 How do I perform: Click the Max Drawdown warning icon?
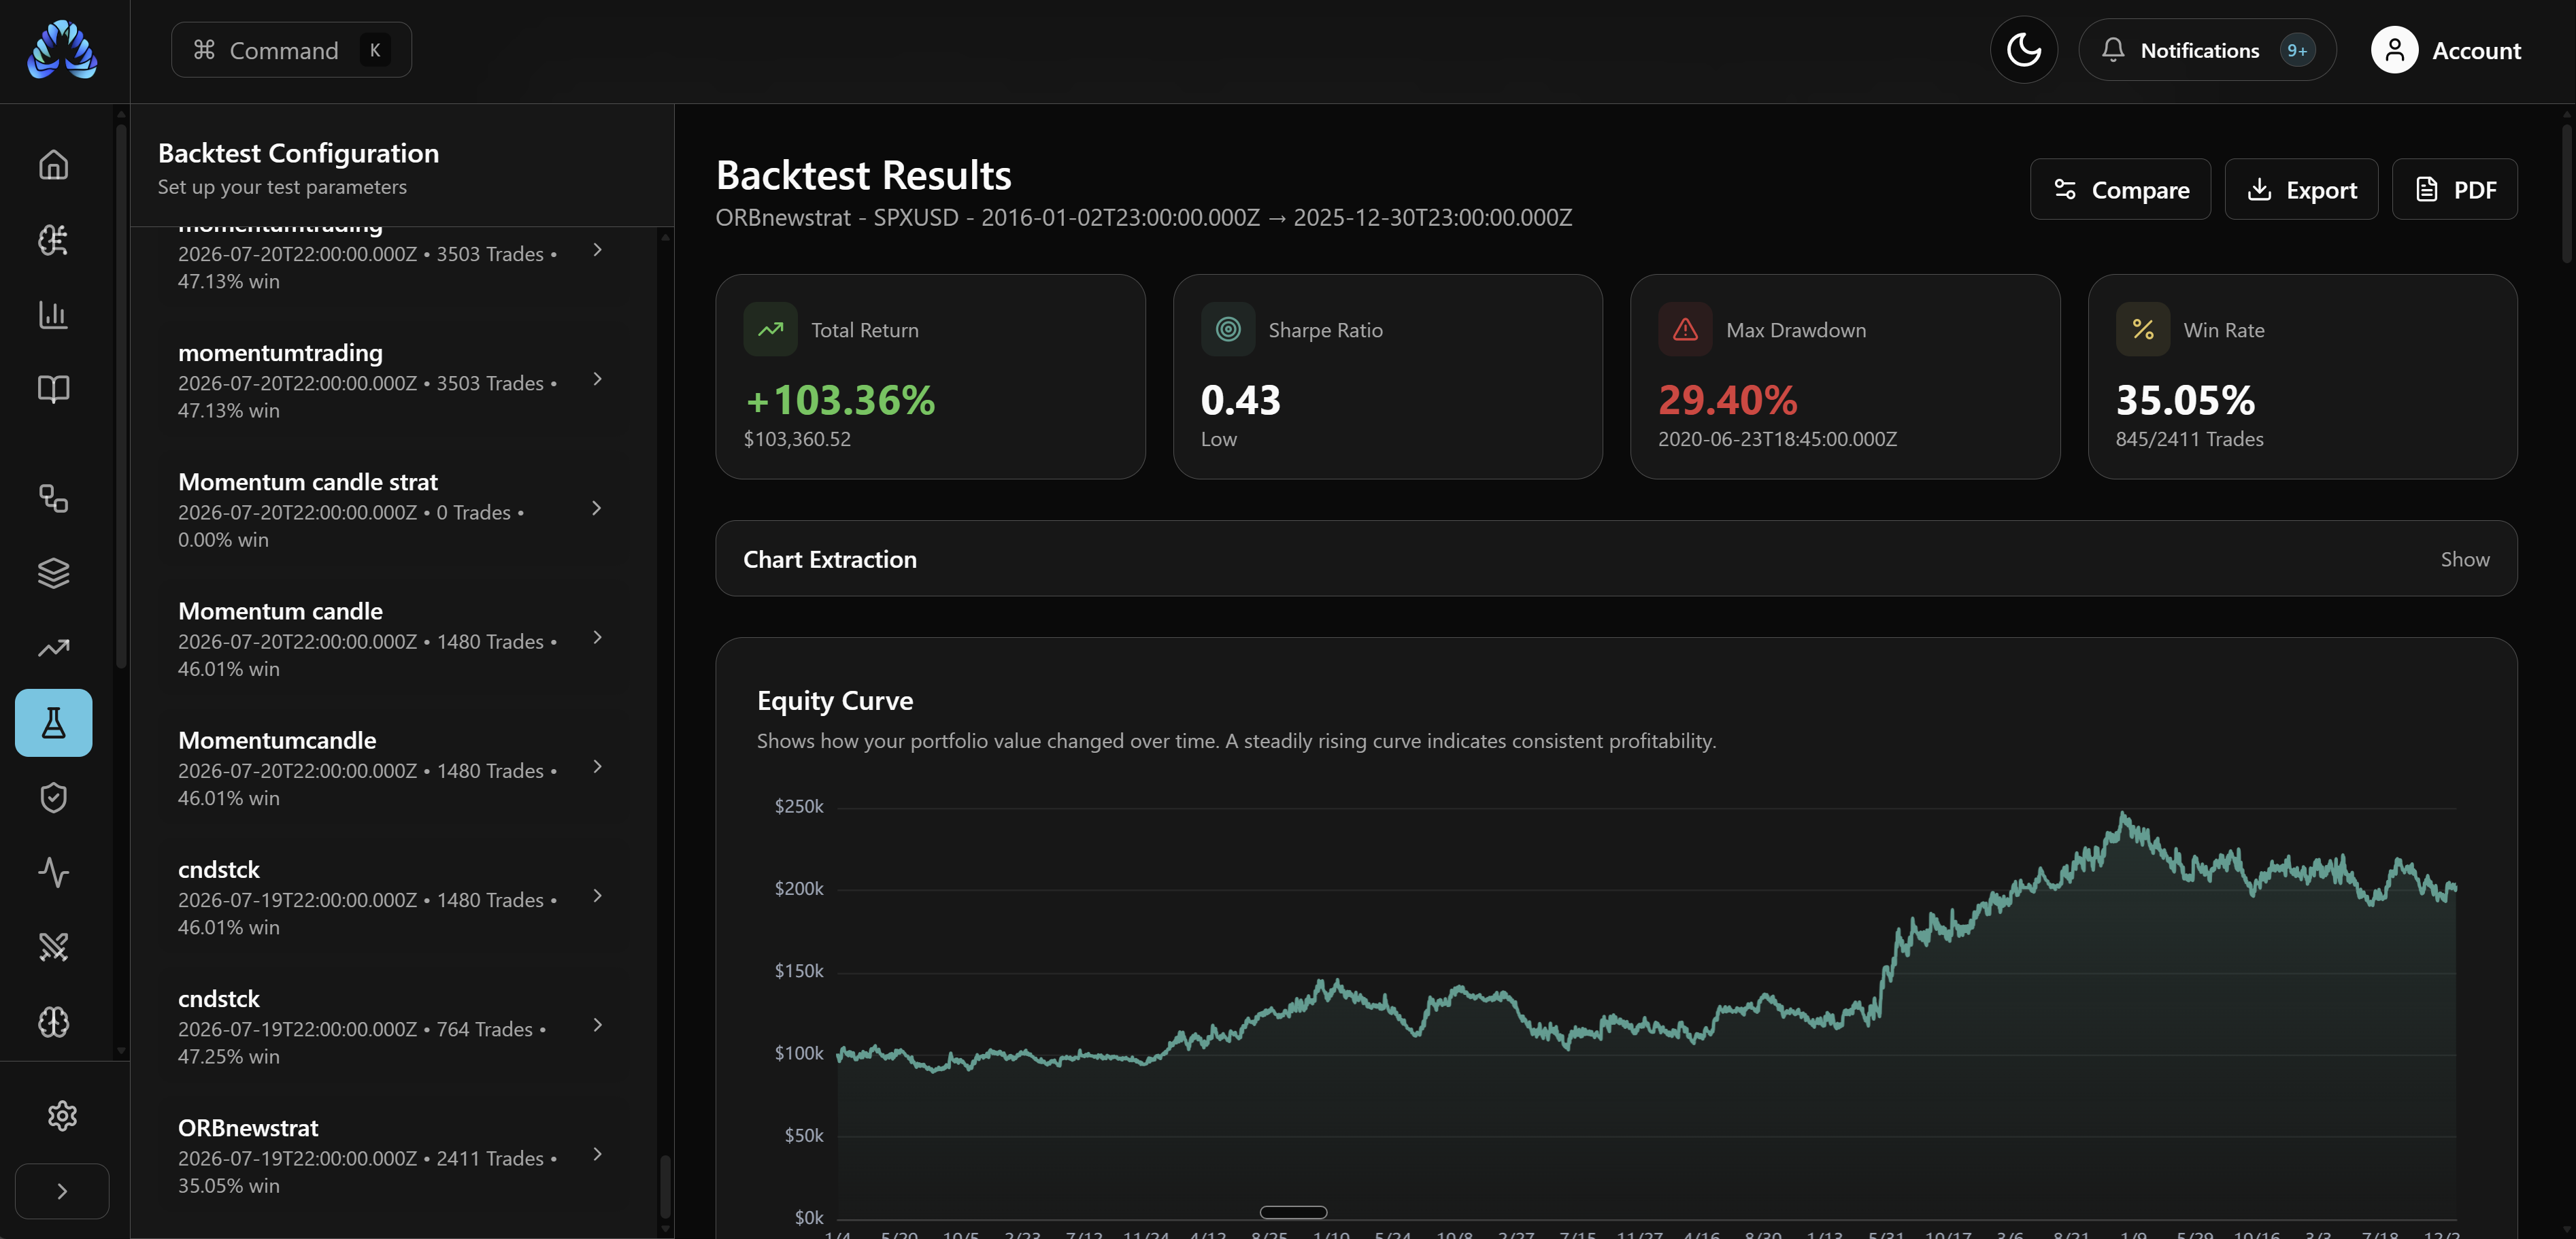click(1685, 329)
